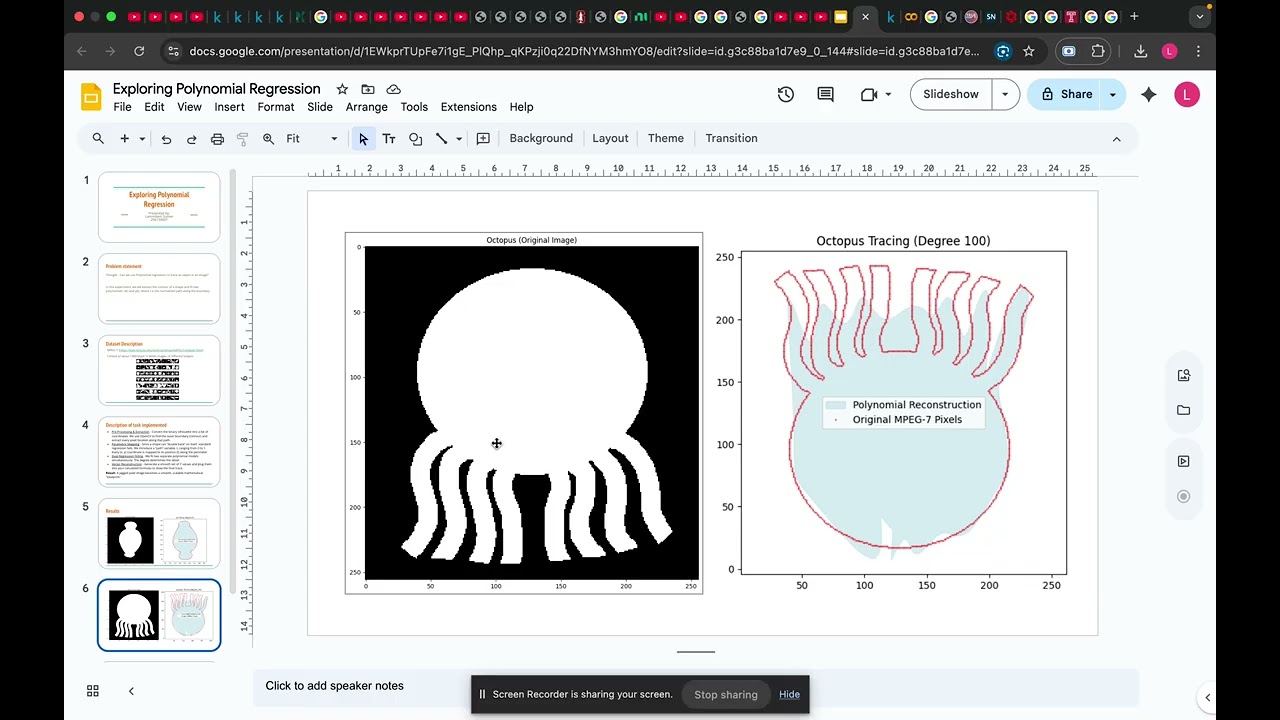Open the Insert menu
The width and height of the screenshot is (1280, 720).
point(229,107)
